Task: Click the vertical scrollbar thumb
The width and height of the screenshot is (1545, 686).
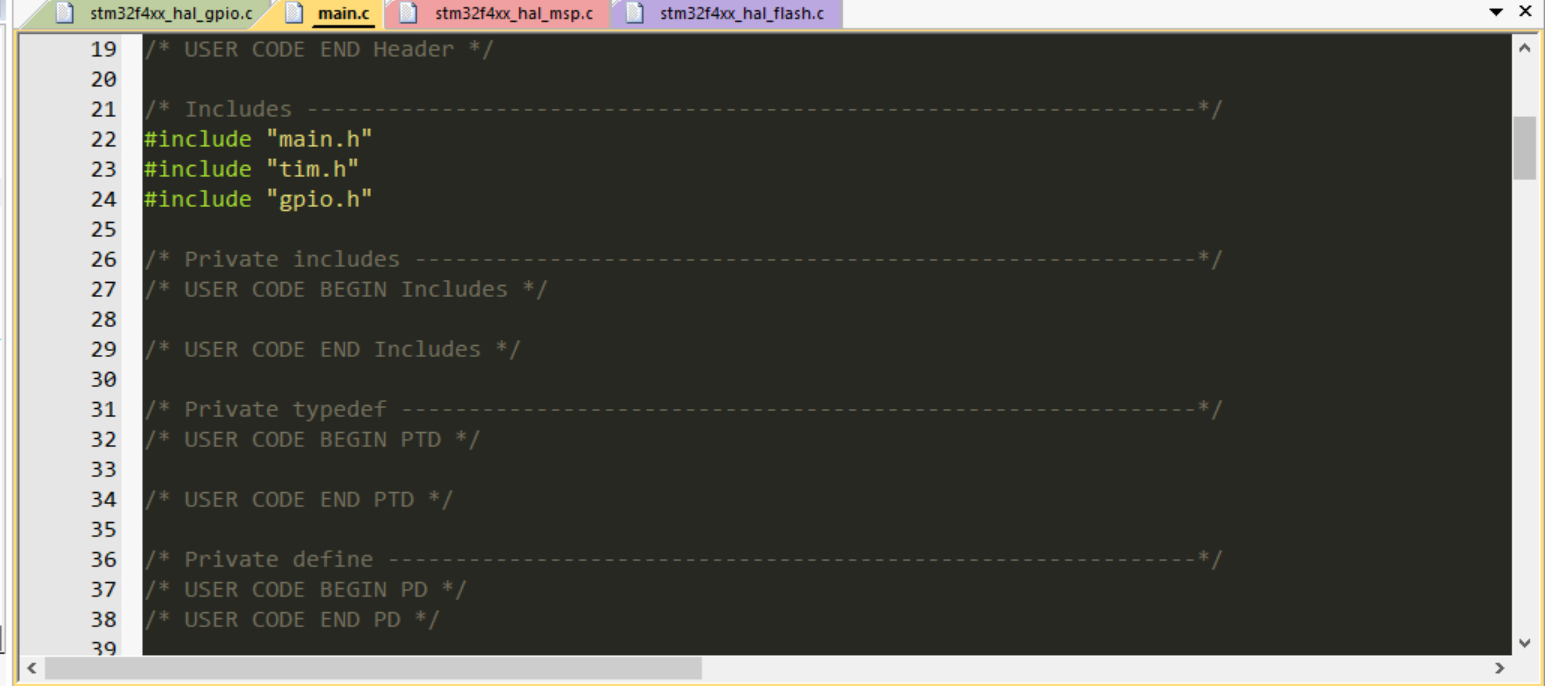Action: coord(1524,148)
